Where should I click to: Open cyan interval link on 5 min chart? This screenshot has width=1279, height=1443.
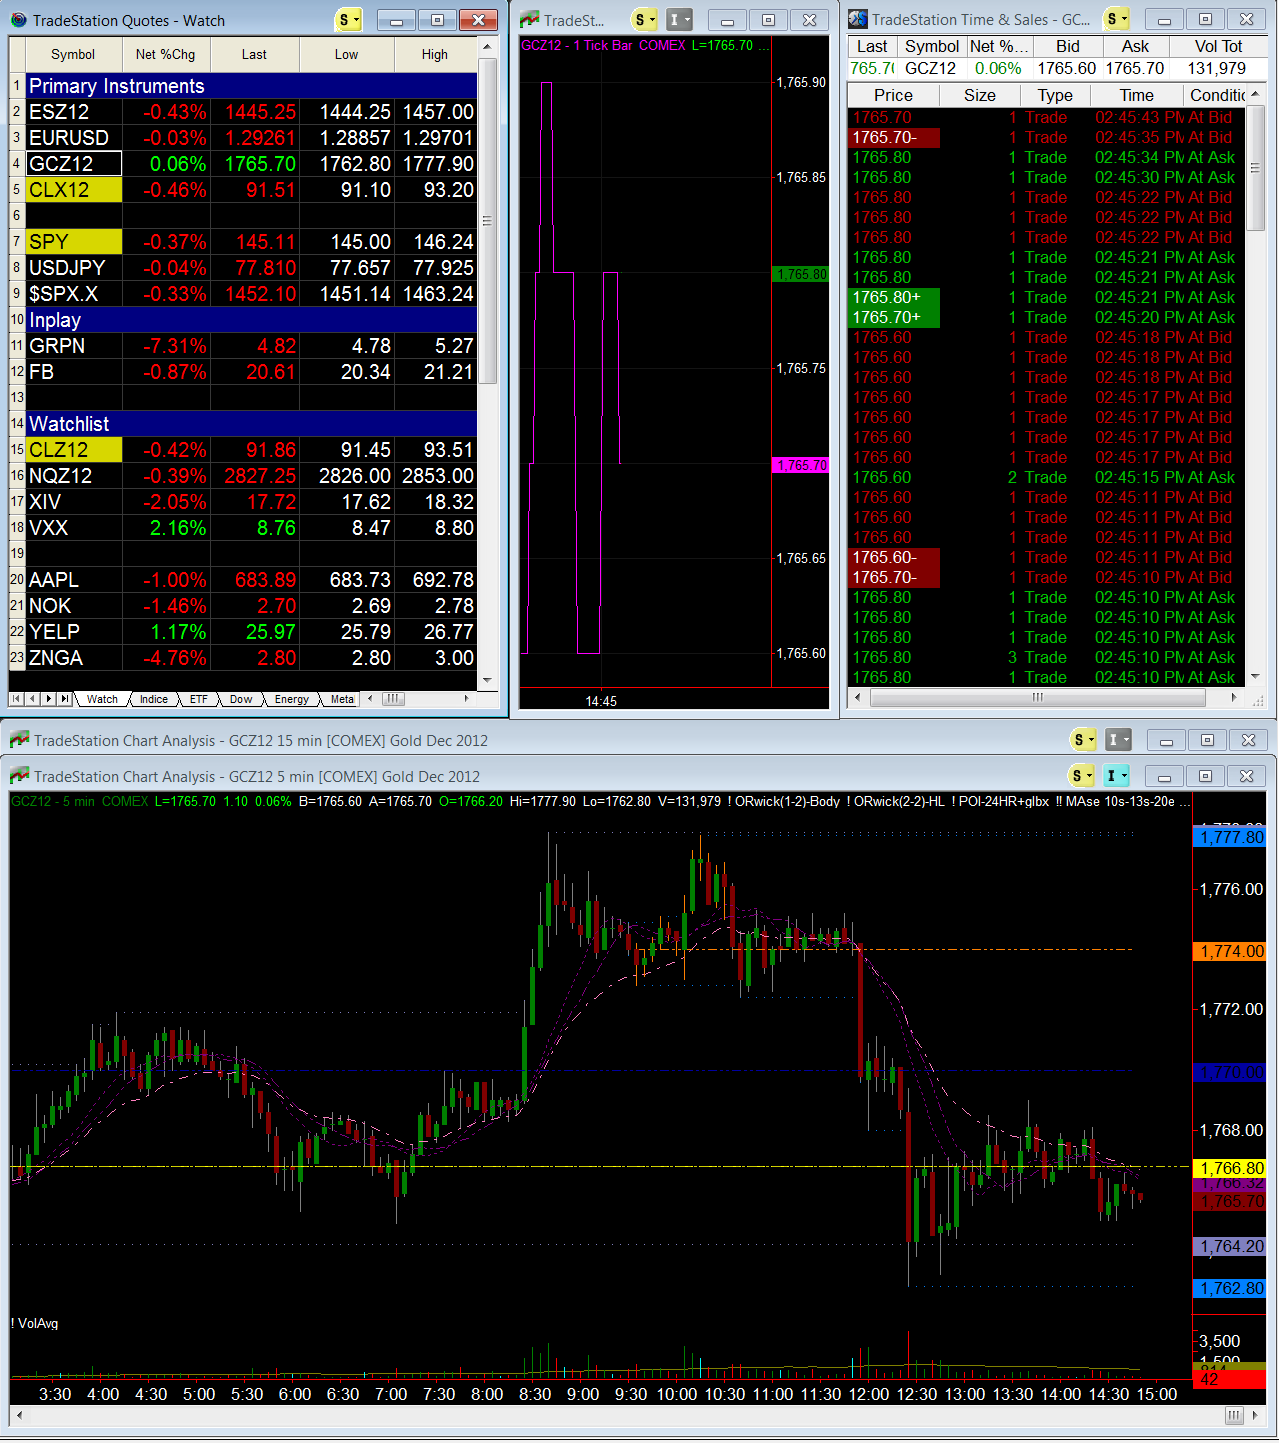pyautogui.click(x=1115, y=776)
